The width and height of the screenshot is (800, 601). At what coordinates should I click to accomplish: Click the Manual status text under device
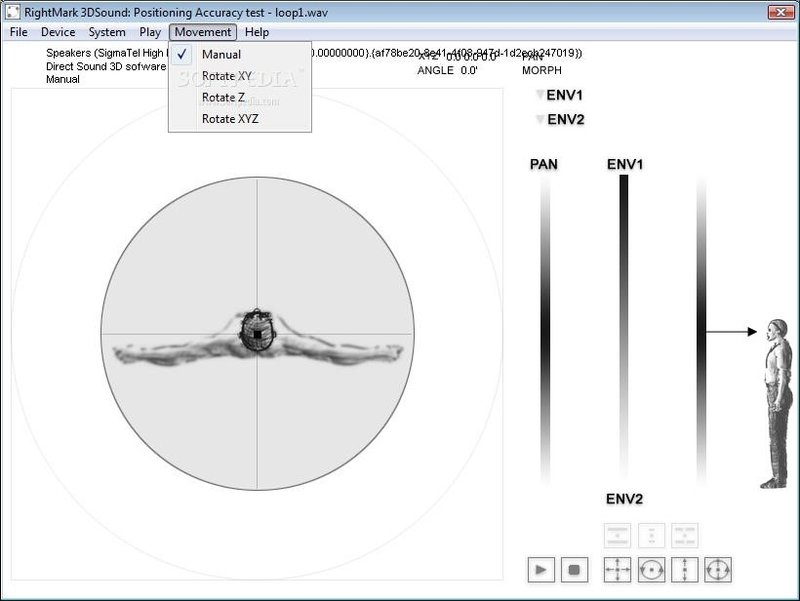[63, 79]
